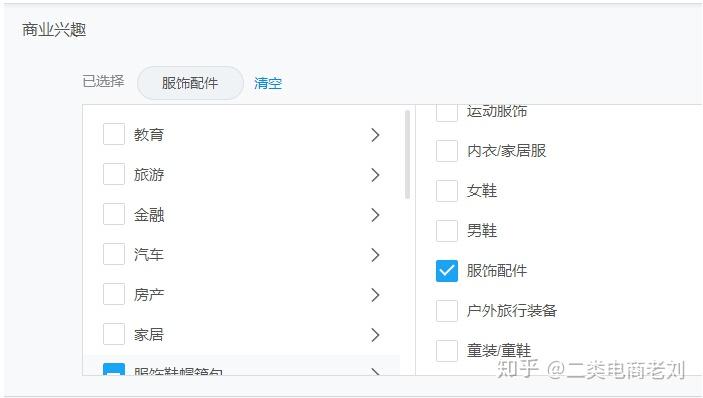Image resolution: width=703 pixels, height=398 pixels.
Task: Click the selected 服饰配件 tag
Action: 190,83
